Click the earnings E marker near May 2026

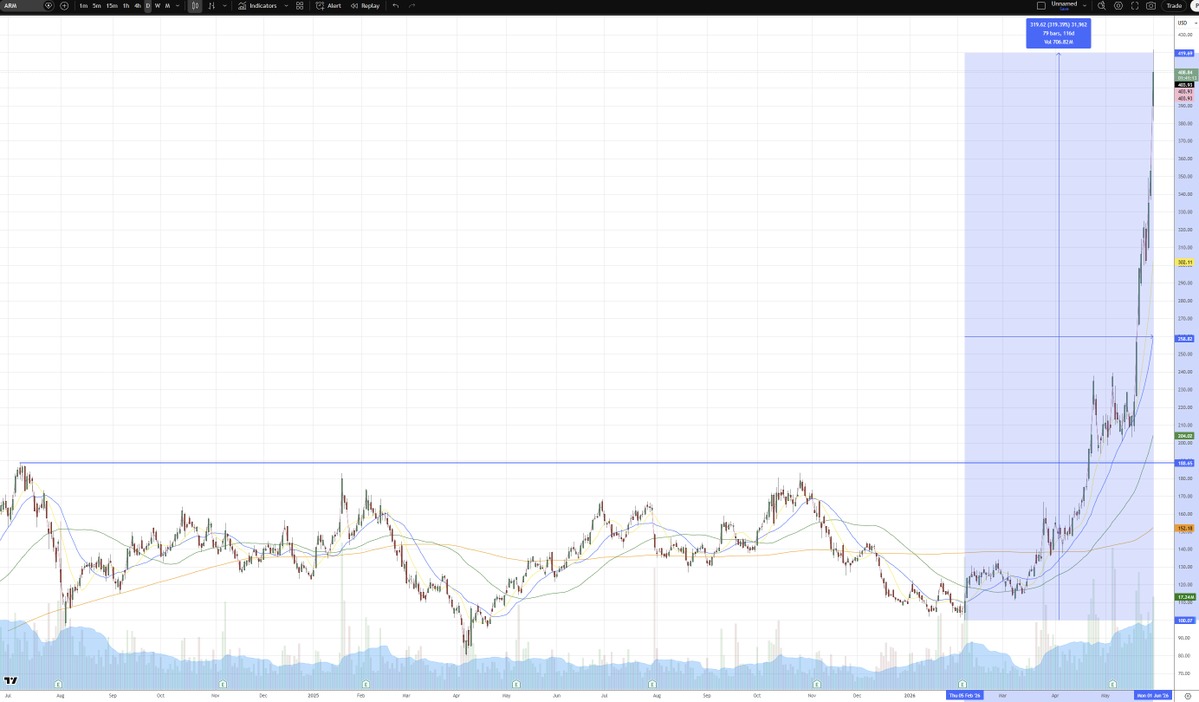pos(1111,684)
